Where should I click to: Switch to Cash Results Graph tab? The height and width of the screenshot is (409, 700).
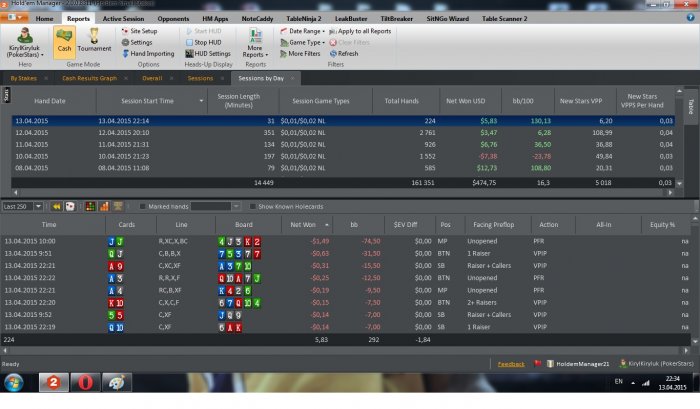[x=89, y=78]
